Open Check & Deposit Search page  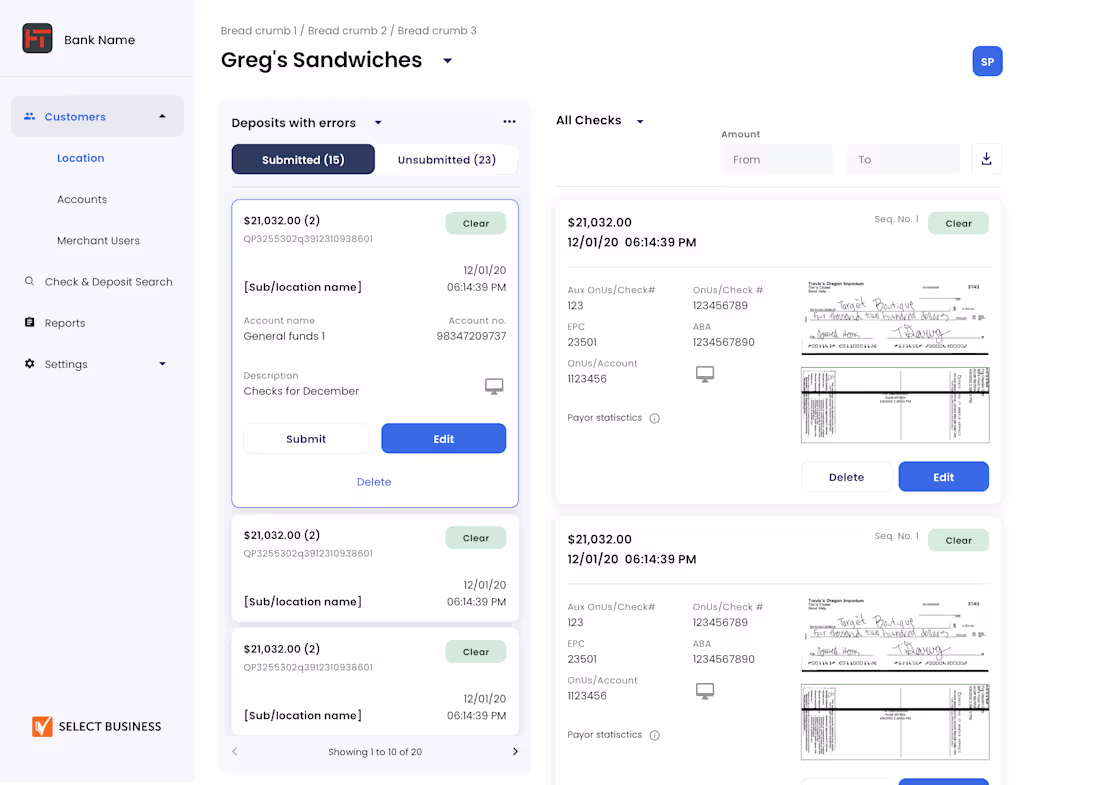[109, 281]
